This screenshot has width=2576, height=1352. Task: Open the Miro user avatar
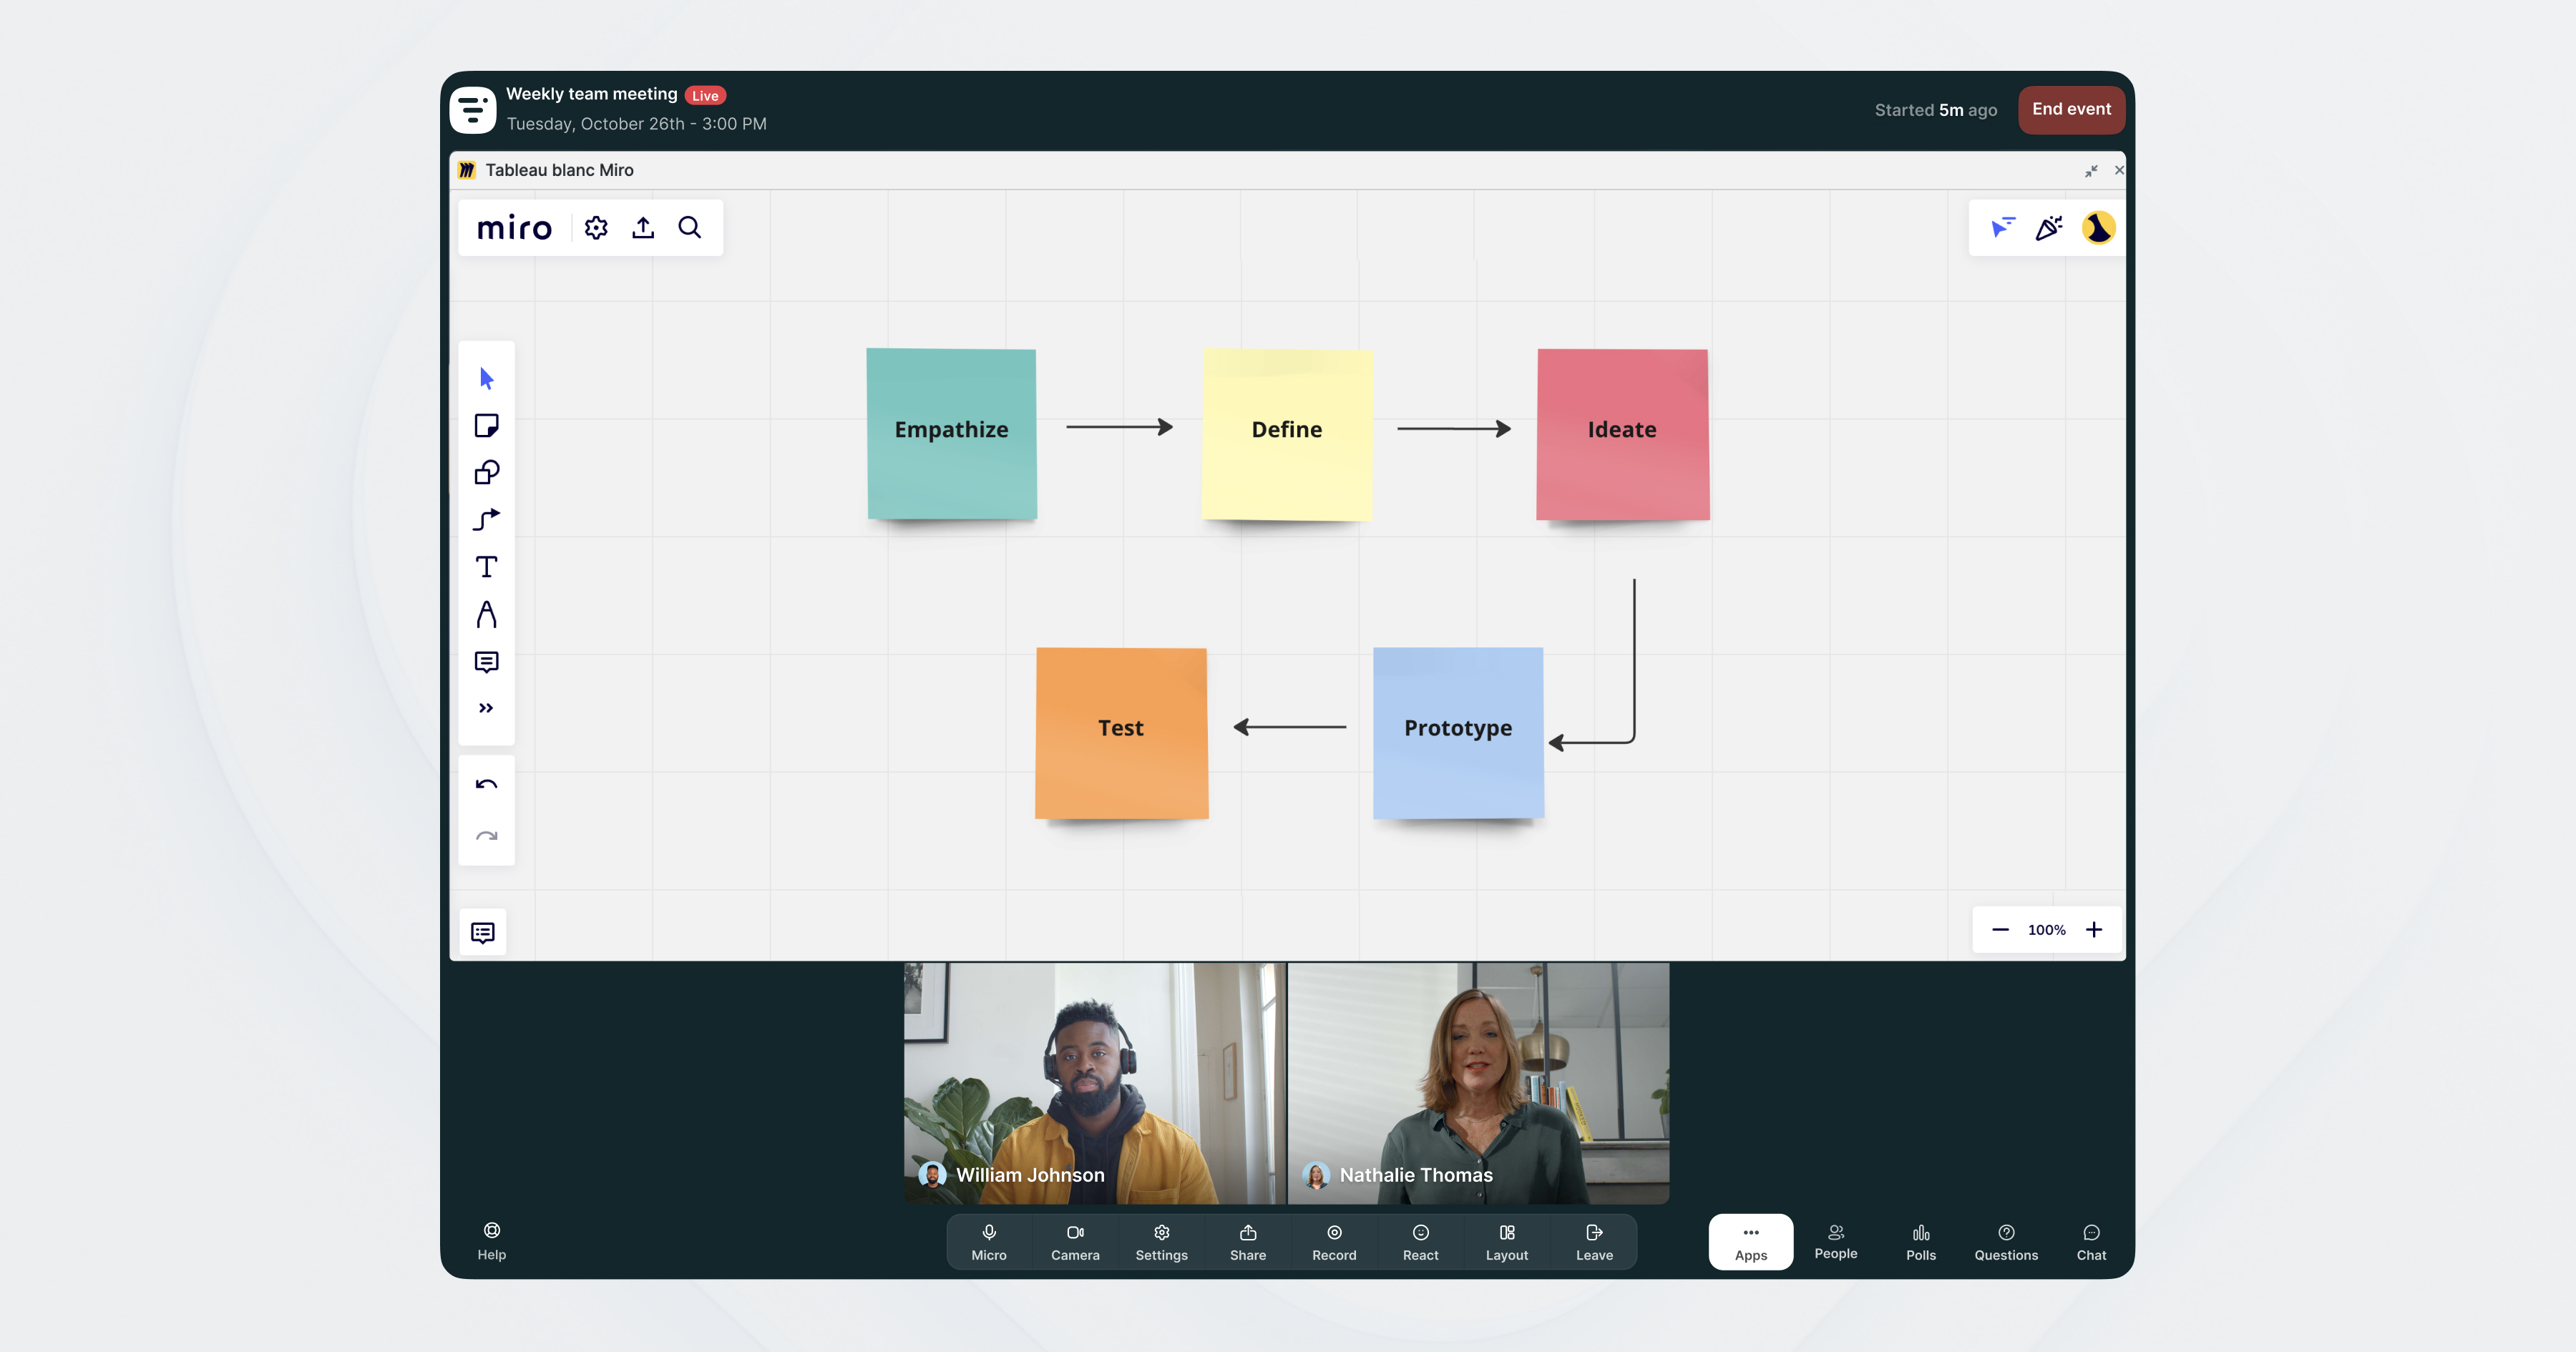2098,228
